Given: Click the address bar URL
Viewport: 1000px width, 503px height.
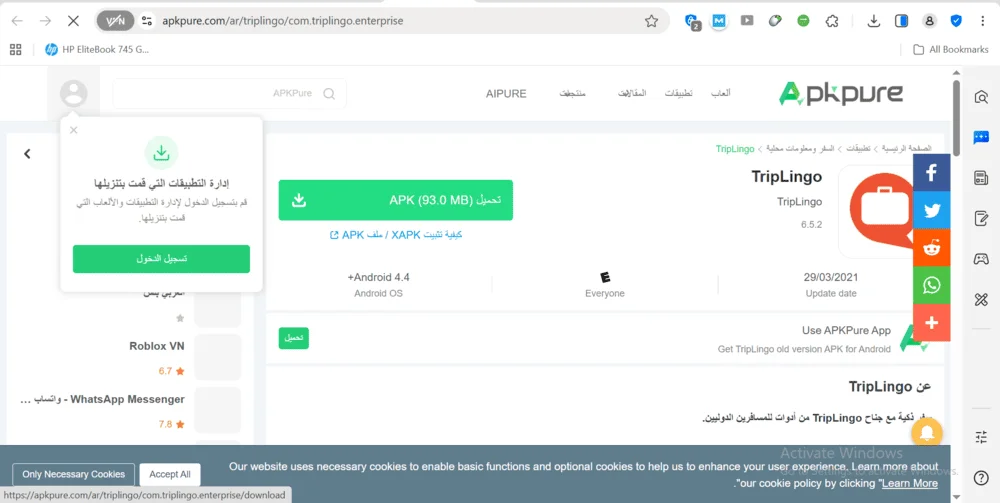Looking at the screenshot, I should coord(283,21).
